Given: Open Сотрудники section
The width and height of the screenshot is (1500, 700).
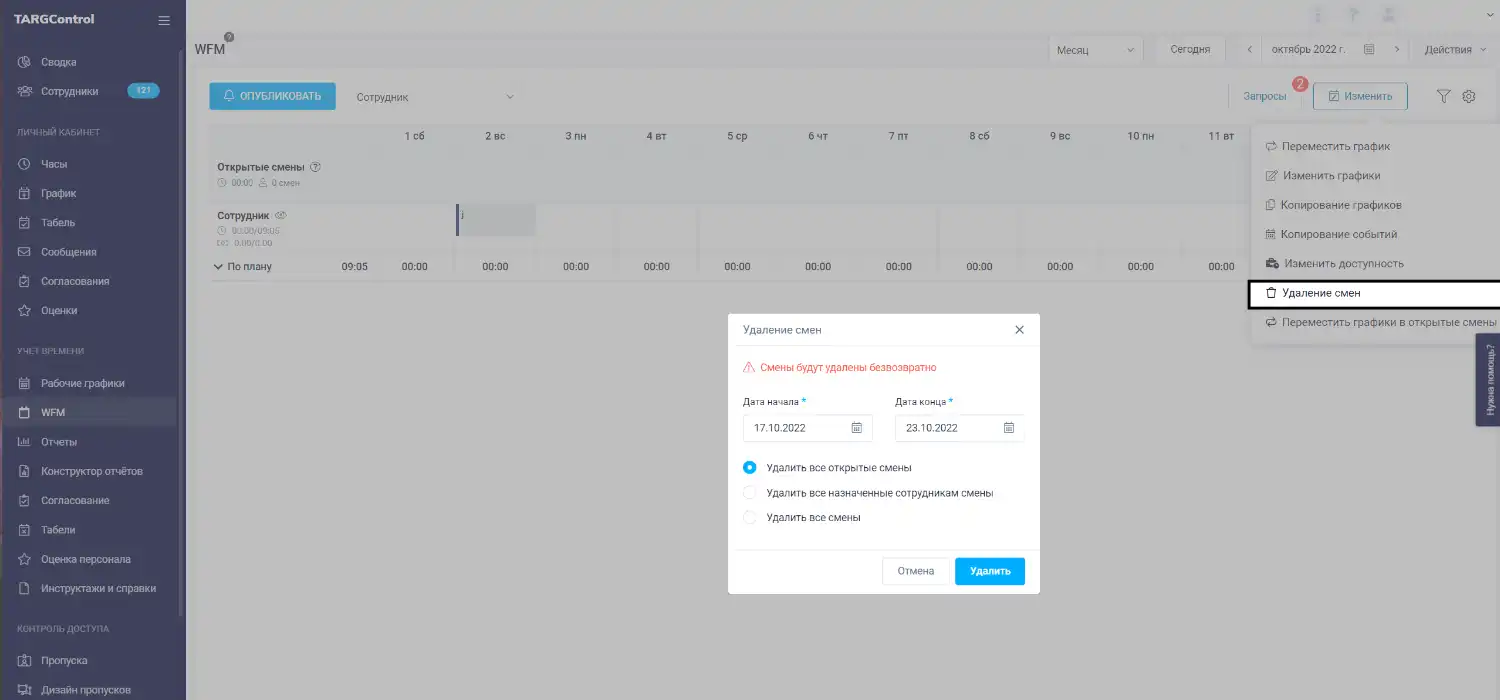Looking at the screenshot, I should pos(69,91).
